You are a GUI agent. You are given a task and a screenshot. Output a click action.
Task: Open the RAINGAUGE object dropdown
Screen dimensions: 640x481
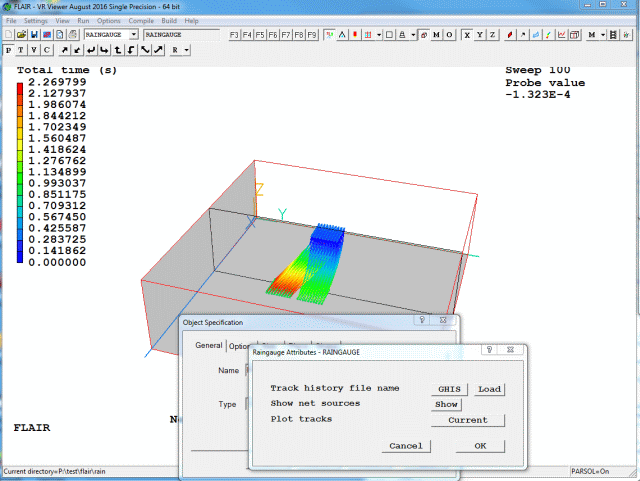[x=134, y=35]
